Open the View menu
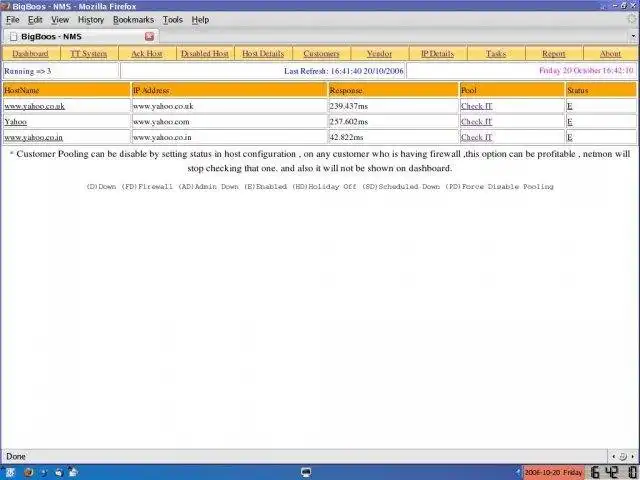640x480 pixels. [x=60, y=20]
